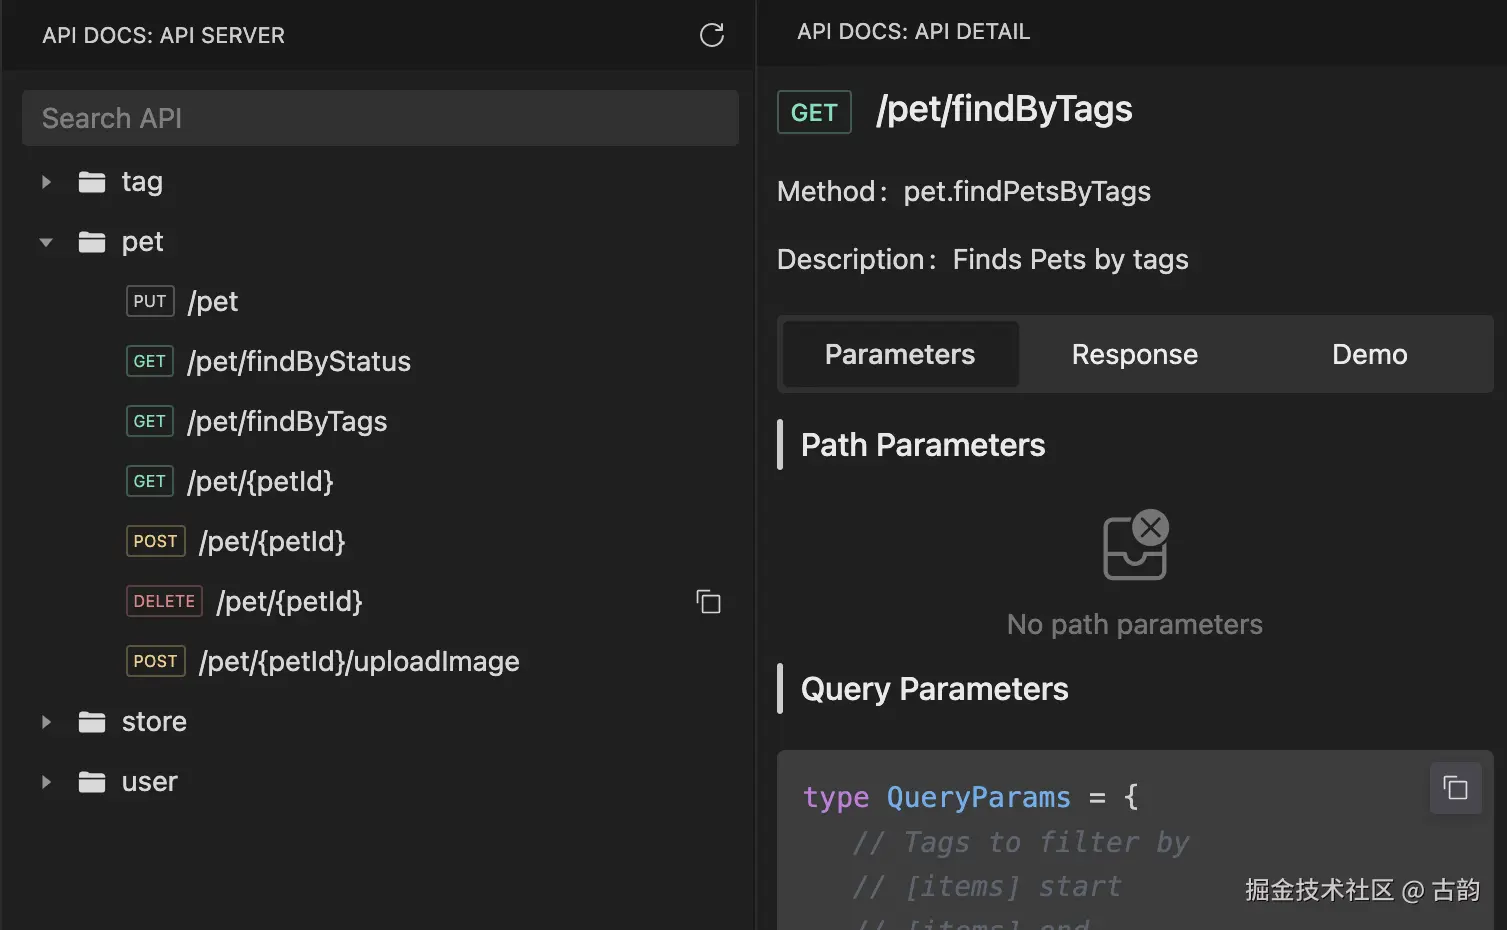Copy the DELETE /pet/{petId} endpoint path
This screenshot has width=1507, height=930.
point(708,602)
